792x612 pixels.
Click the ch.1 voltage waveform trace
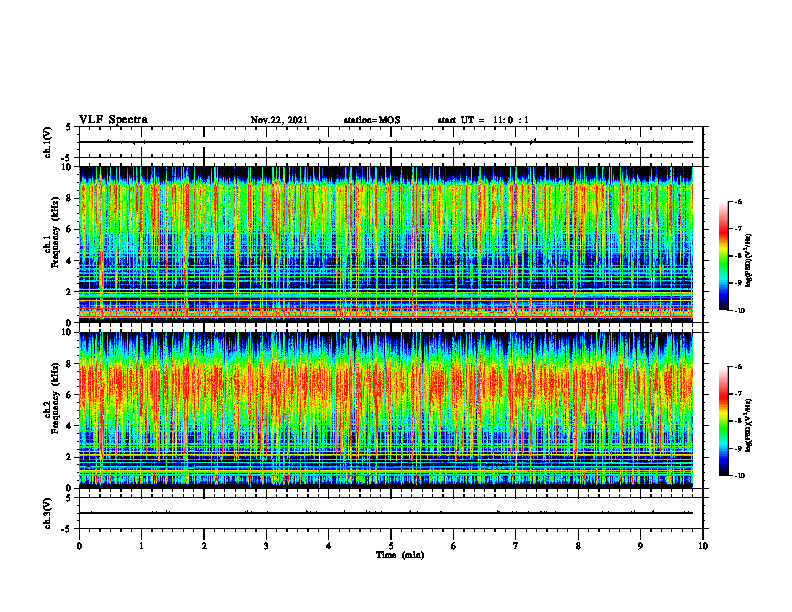click(386, 142)
